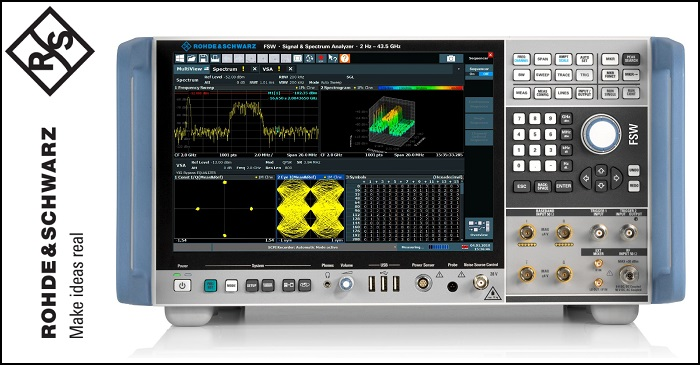This screenshot has height=365, width=700.
Task: Click the TRIG hardkey
Action: pos(584,75)
